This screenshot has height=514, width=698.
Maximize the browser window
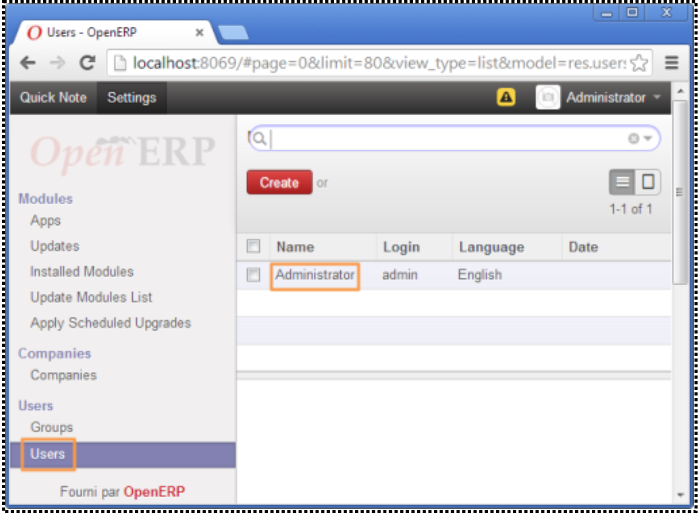pyautogui.click(x=632, y=12)
